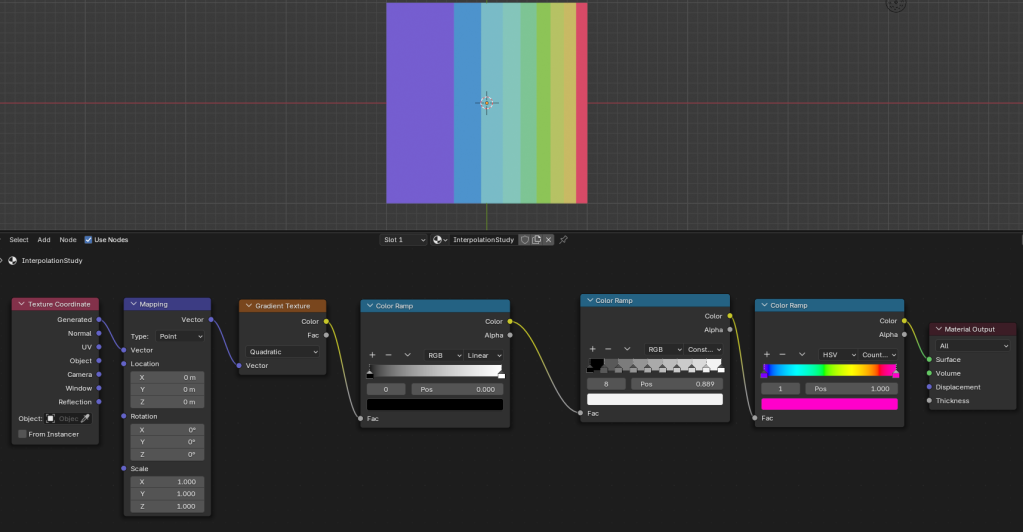The width and height of the screenshot is (1023, 532).
Task: Open the Quadratic gradient type dropdown
Action: point(284,352)
